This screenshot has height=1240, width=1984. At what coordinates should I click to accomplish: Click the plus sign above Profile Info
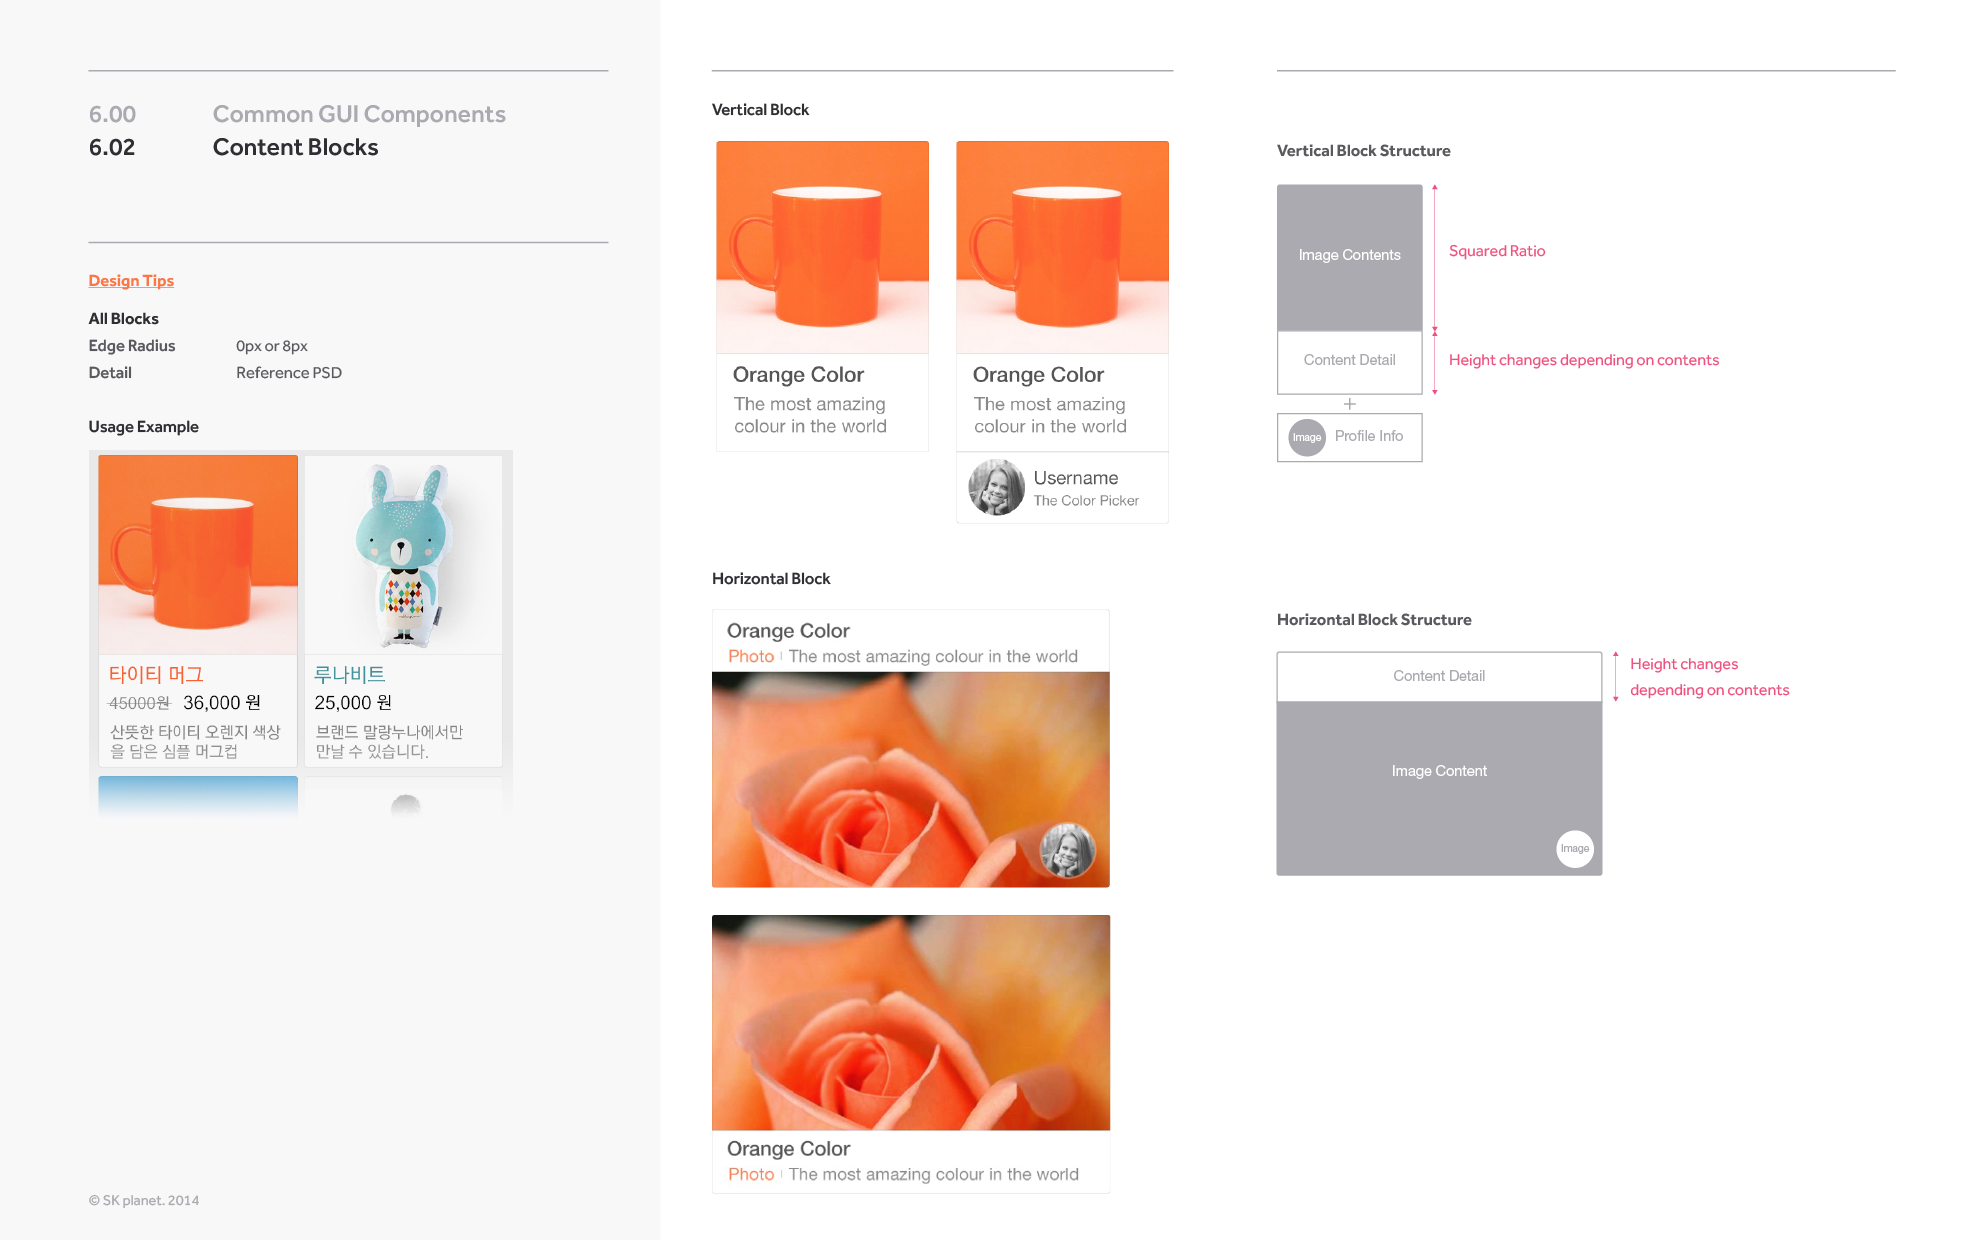1349,404
